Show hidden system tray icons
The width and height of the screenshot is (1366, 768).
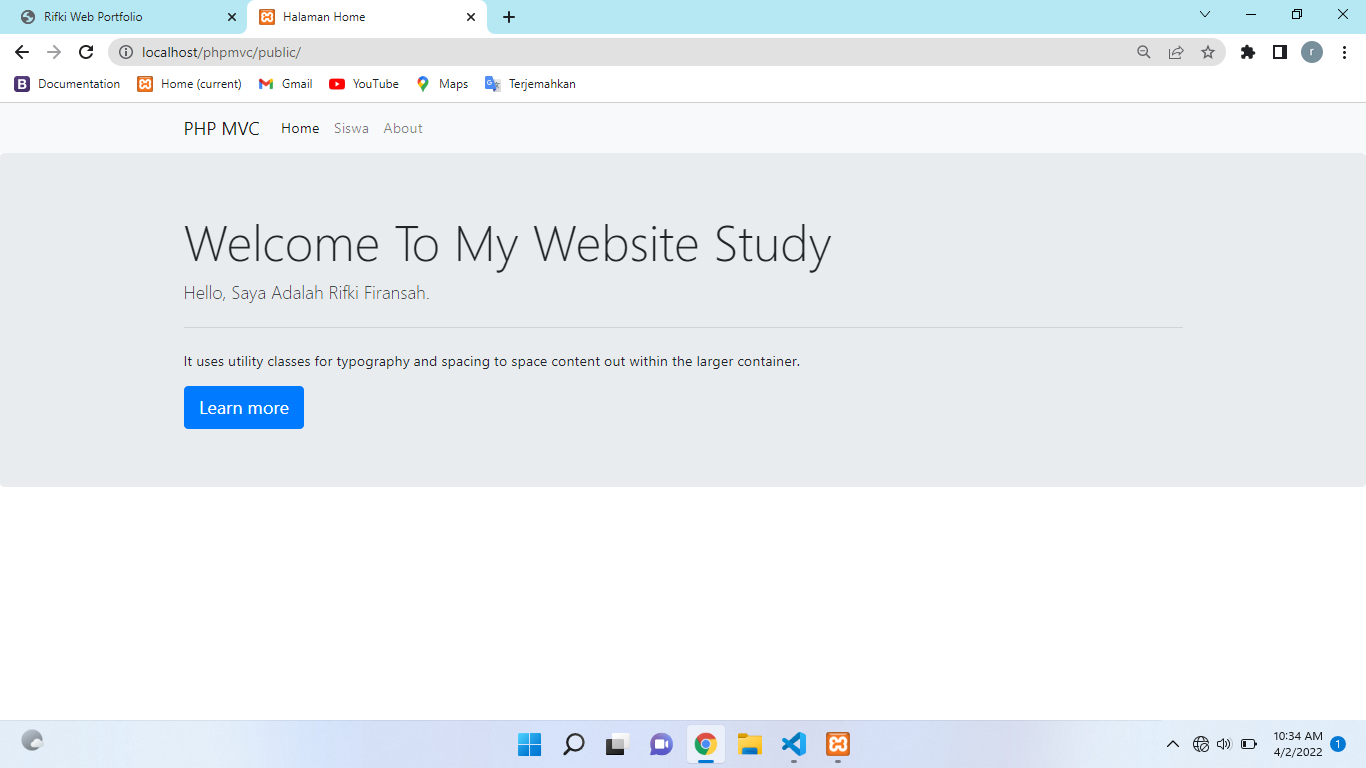tap(1173, 744)
